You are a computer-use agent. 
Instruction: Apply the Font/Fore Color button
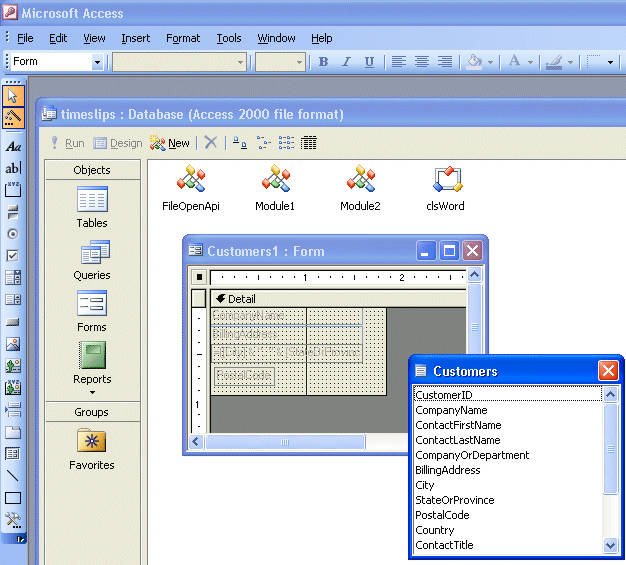[x=515, y=62]
